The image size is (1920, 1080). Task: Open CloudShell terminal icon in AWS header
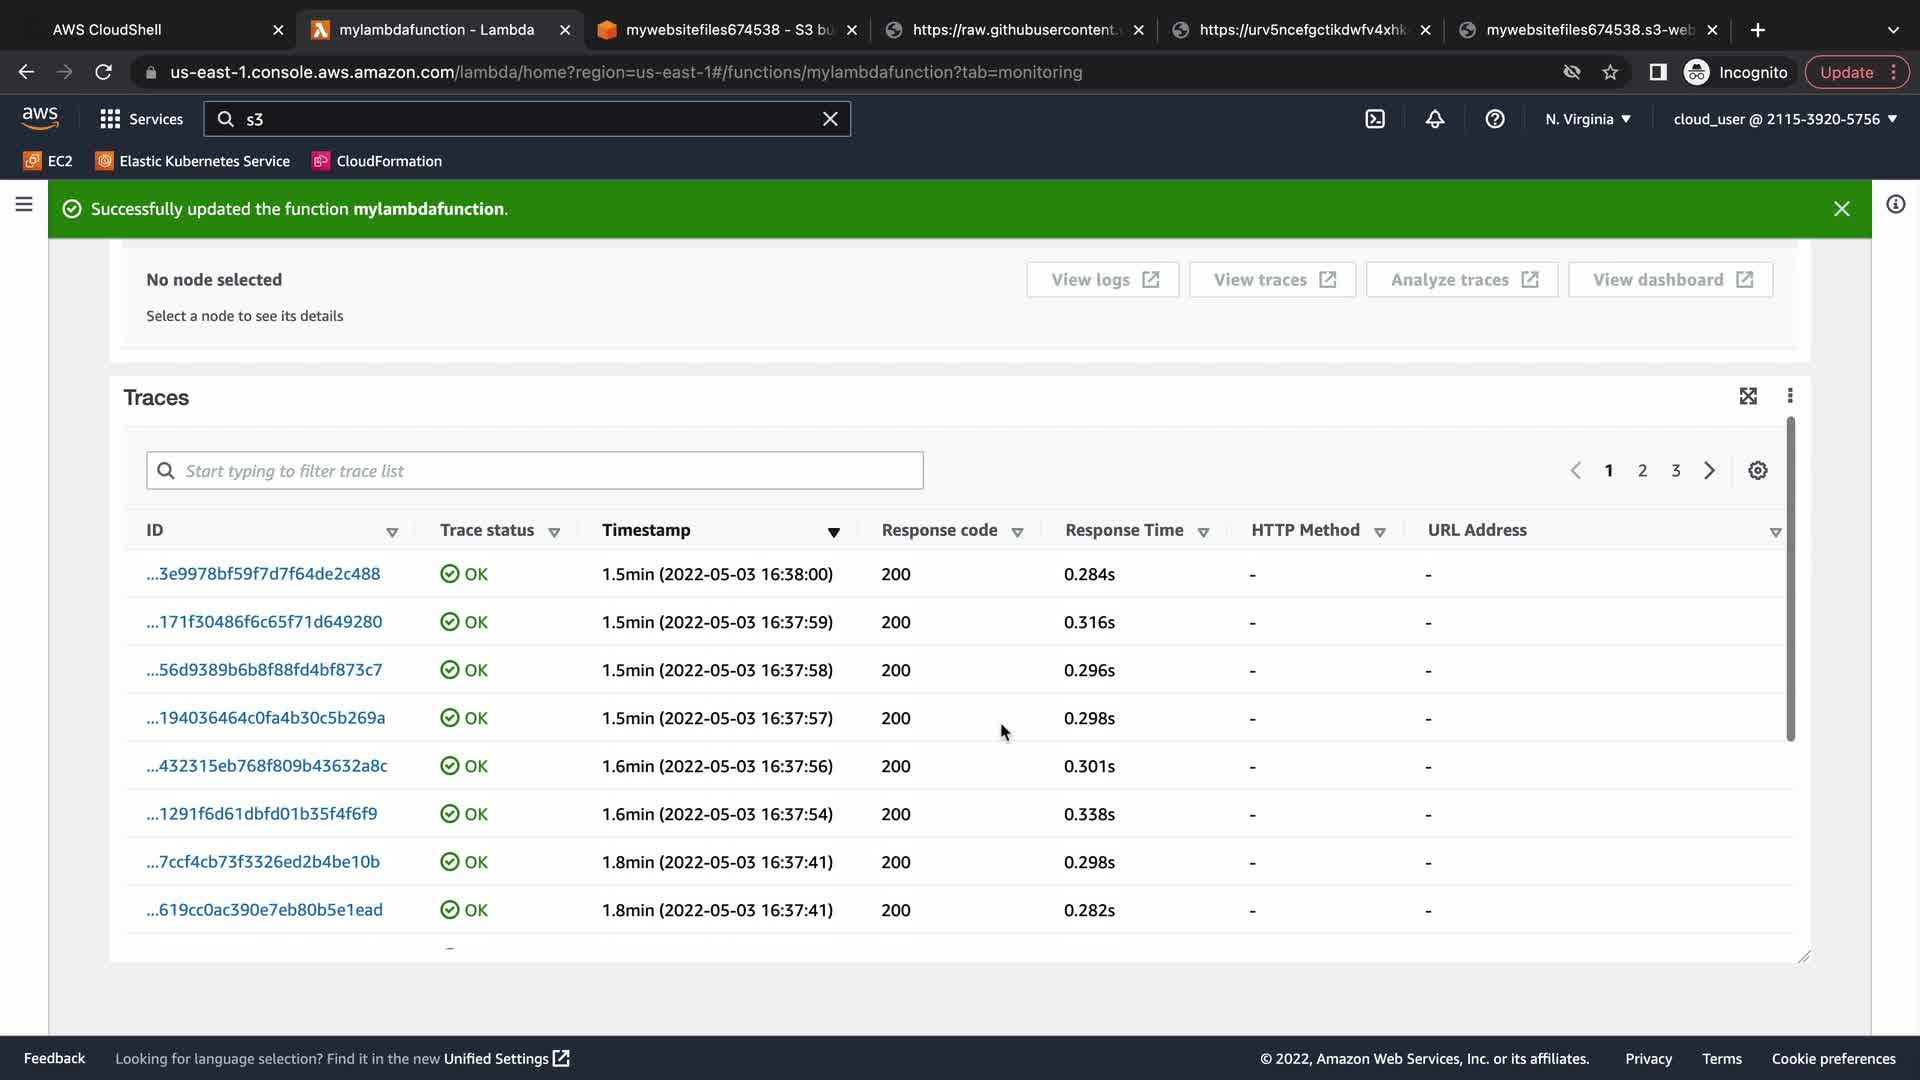1375,119
